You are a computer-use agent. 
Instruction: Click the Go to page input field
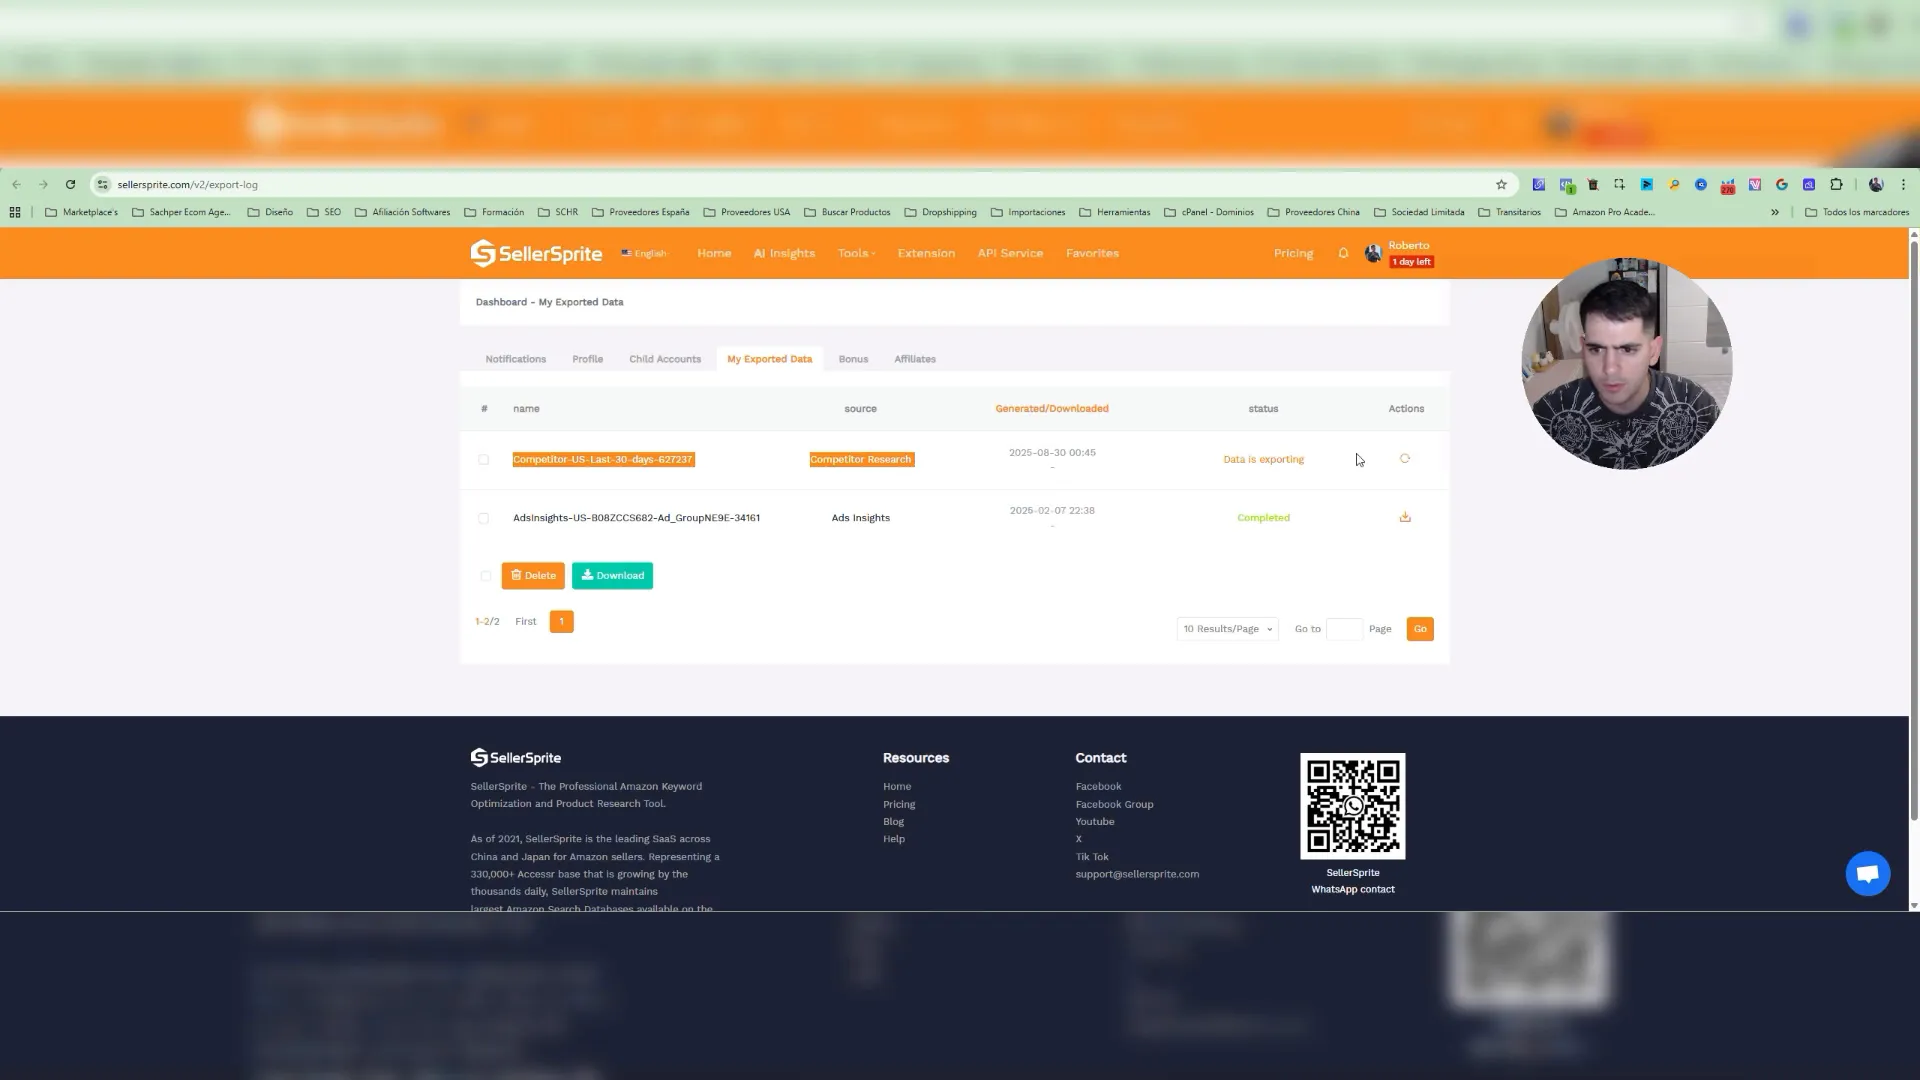[x=1344, y=629]
